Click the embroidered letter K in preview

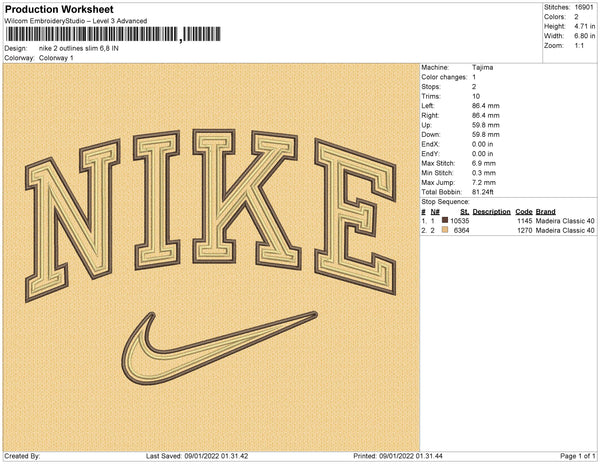coord(247,199)
